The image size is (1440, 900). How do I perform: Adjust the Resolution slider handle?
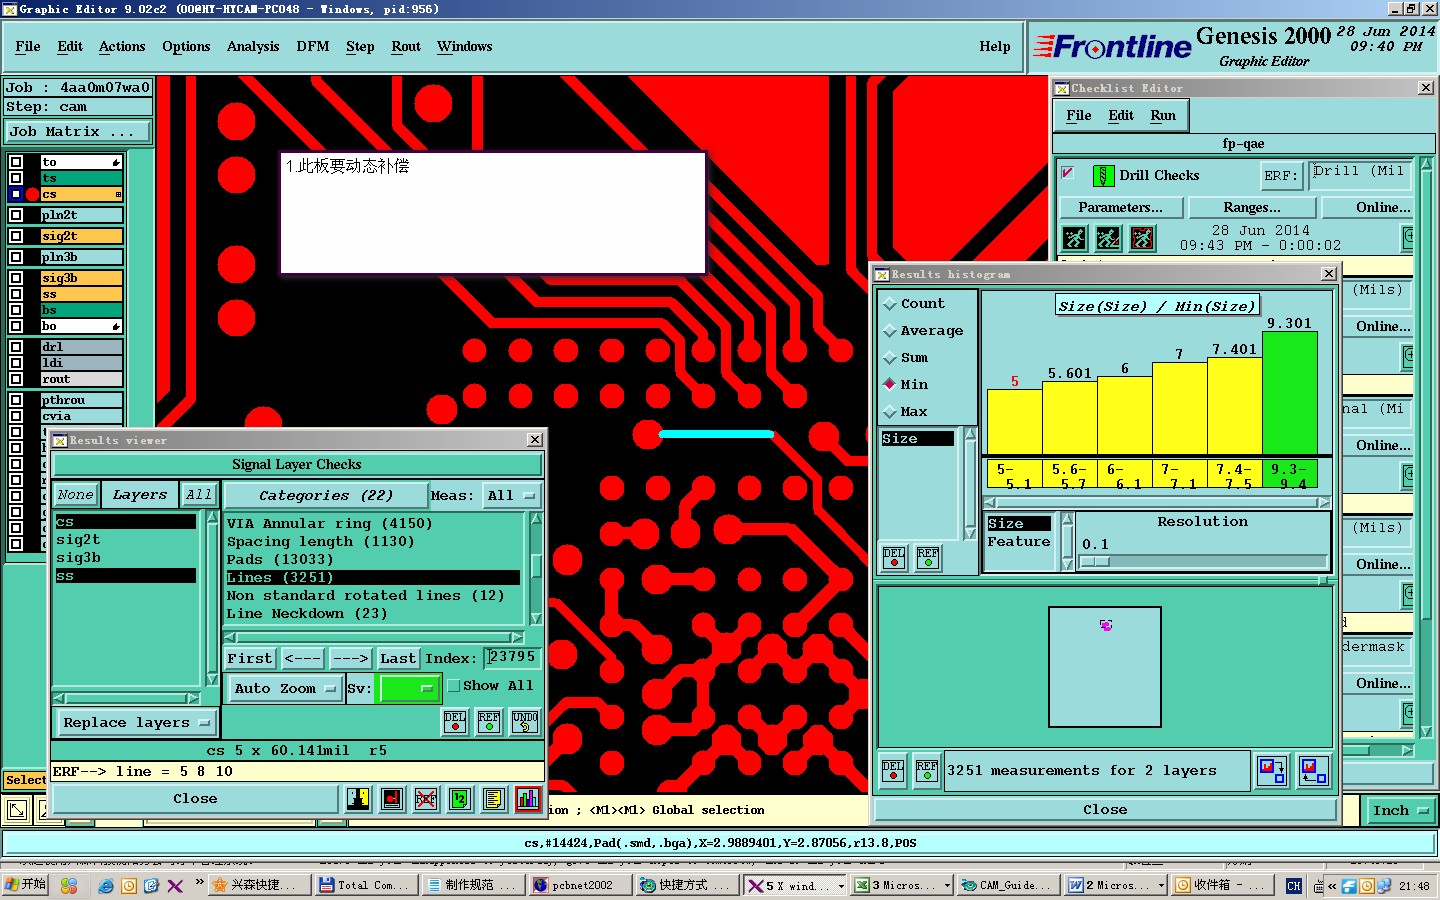tap(1096, 561)
